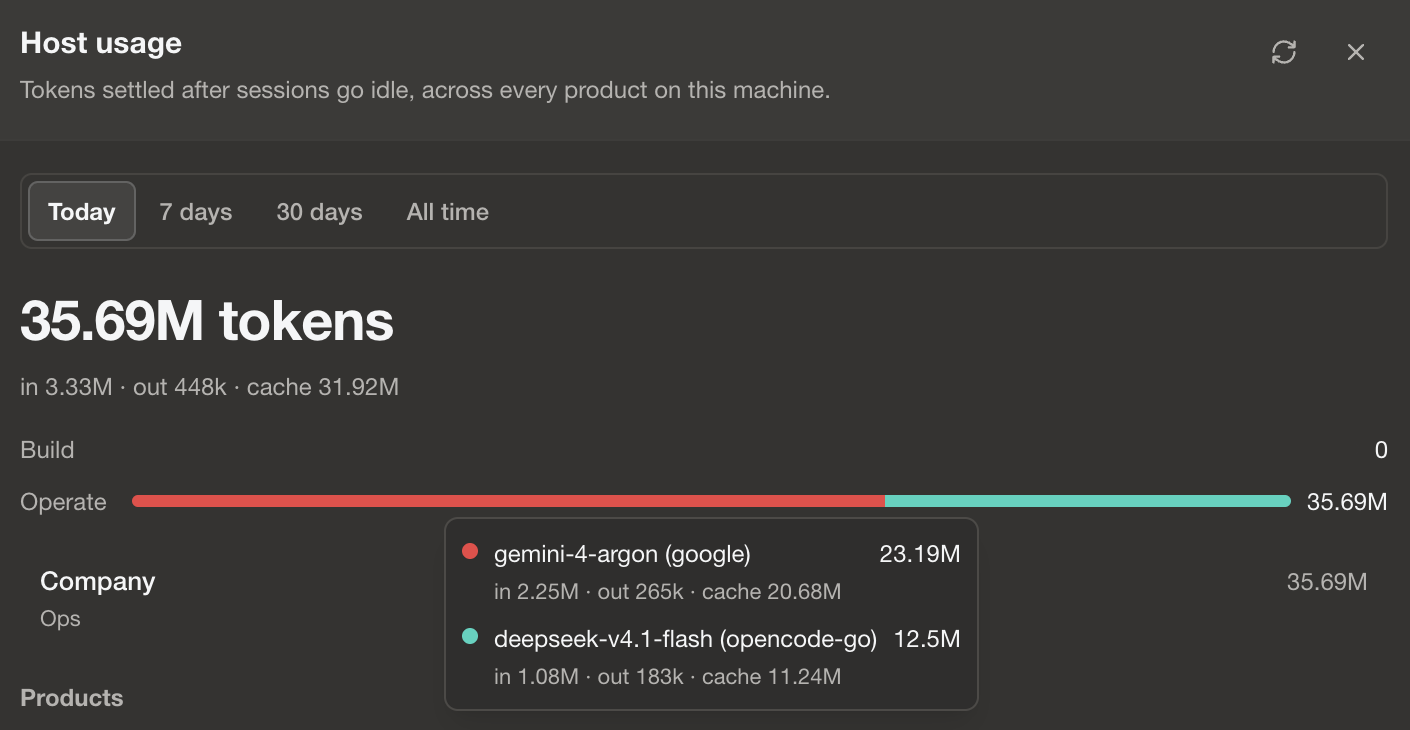The height and width of the screenshot is (730, 1410).
Task: Click the red dot beside gemini-4-argon
Action: [470, 552]
